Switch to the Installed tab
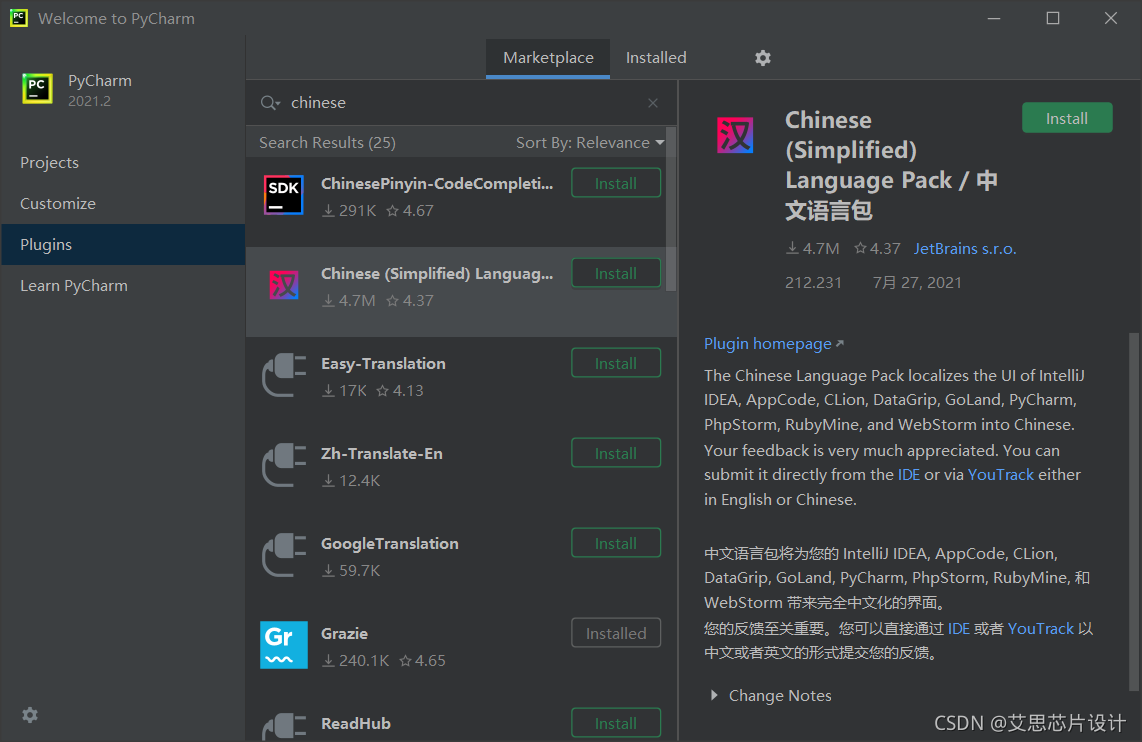The height and width of the screenshot is (742, 1142). [656, 58]
